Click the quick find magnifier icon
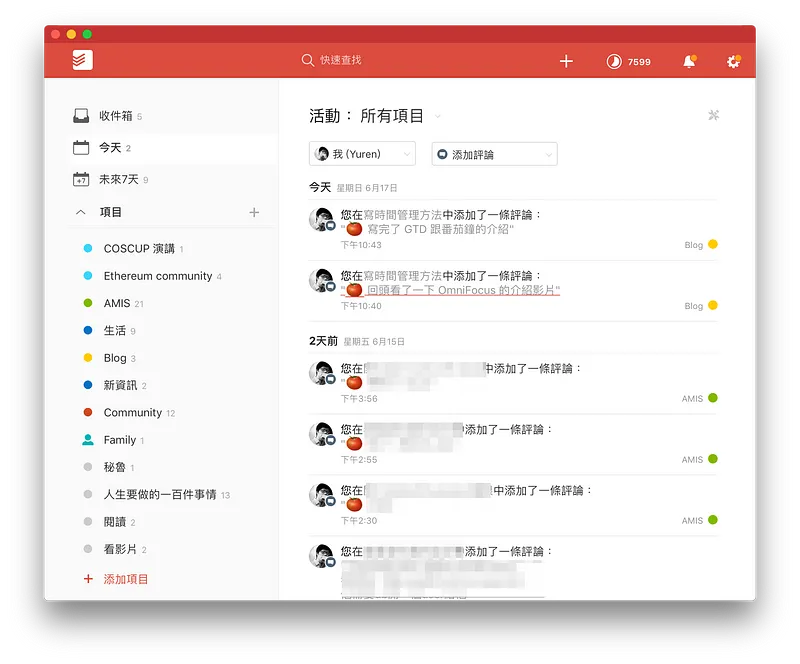This screenshot has width=800, height=664. (308, 60)
